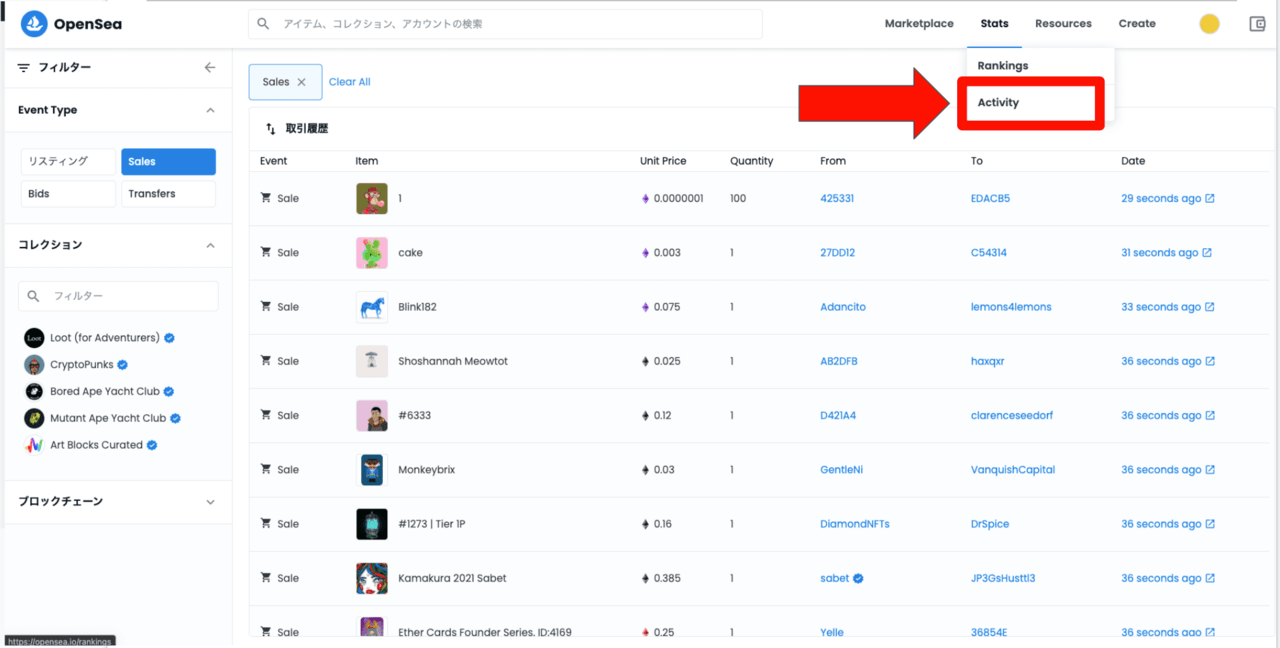Click the cart icon in Blink182 row

click(266, 307)
